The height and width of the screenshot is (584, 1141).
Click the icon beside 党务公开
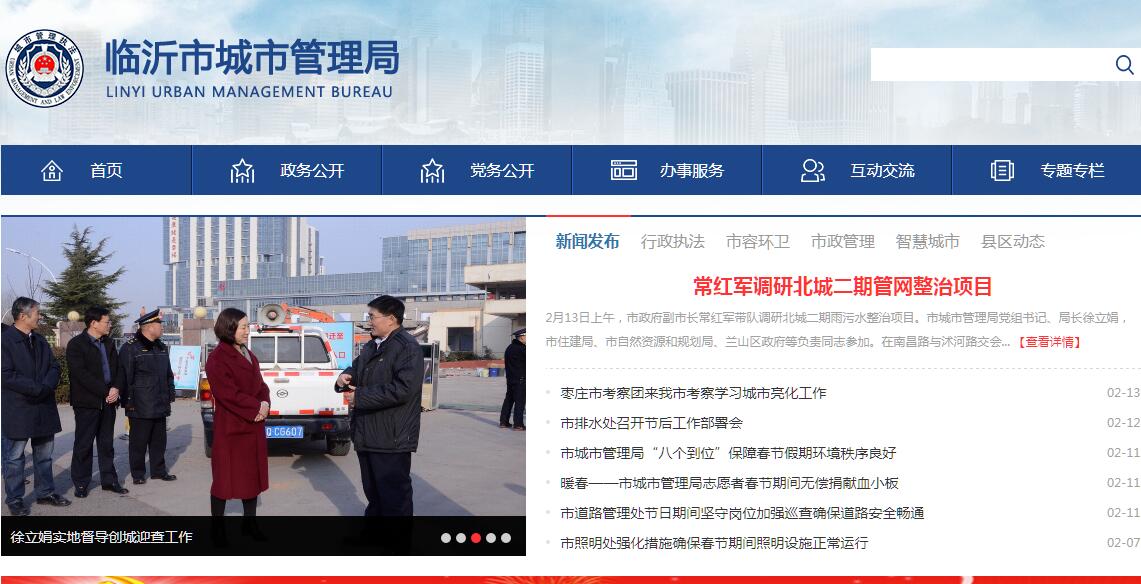click(432, 171)
